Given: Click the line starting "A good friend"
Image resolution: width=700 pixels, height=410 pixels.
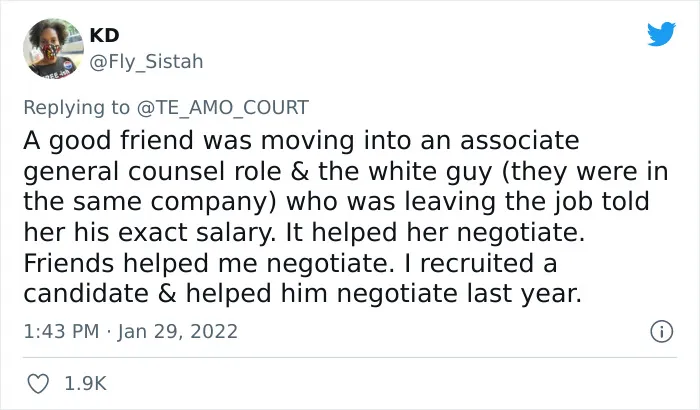Looking at the screenshot, I should coord(301,141).
